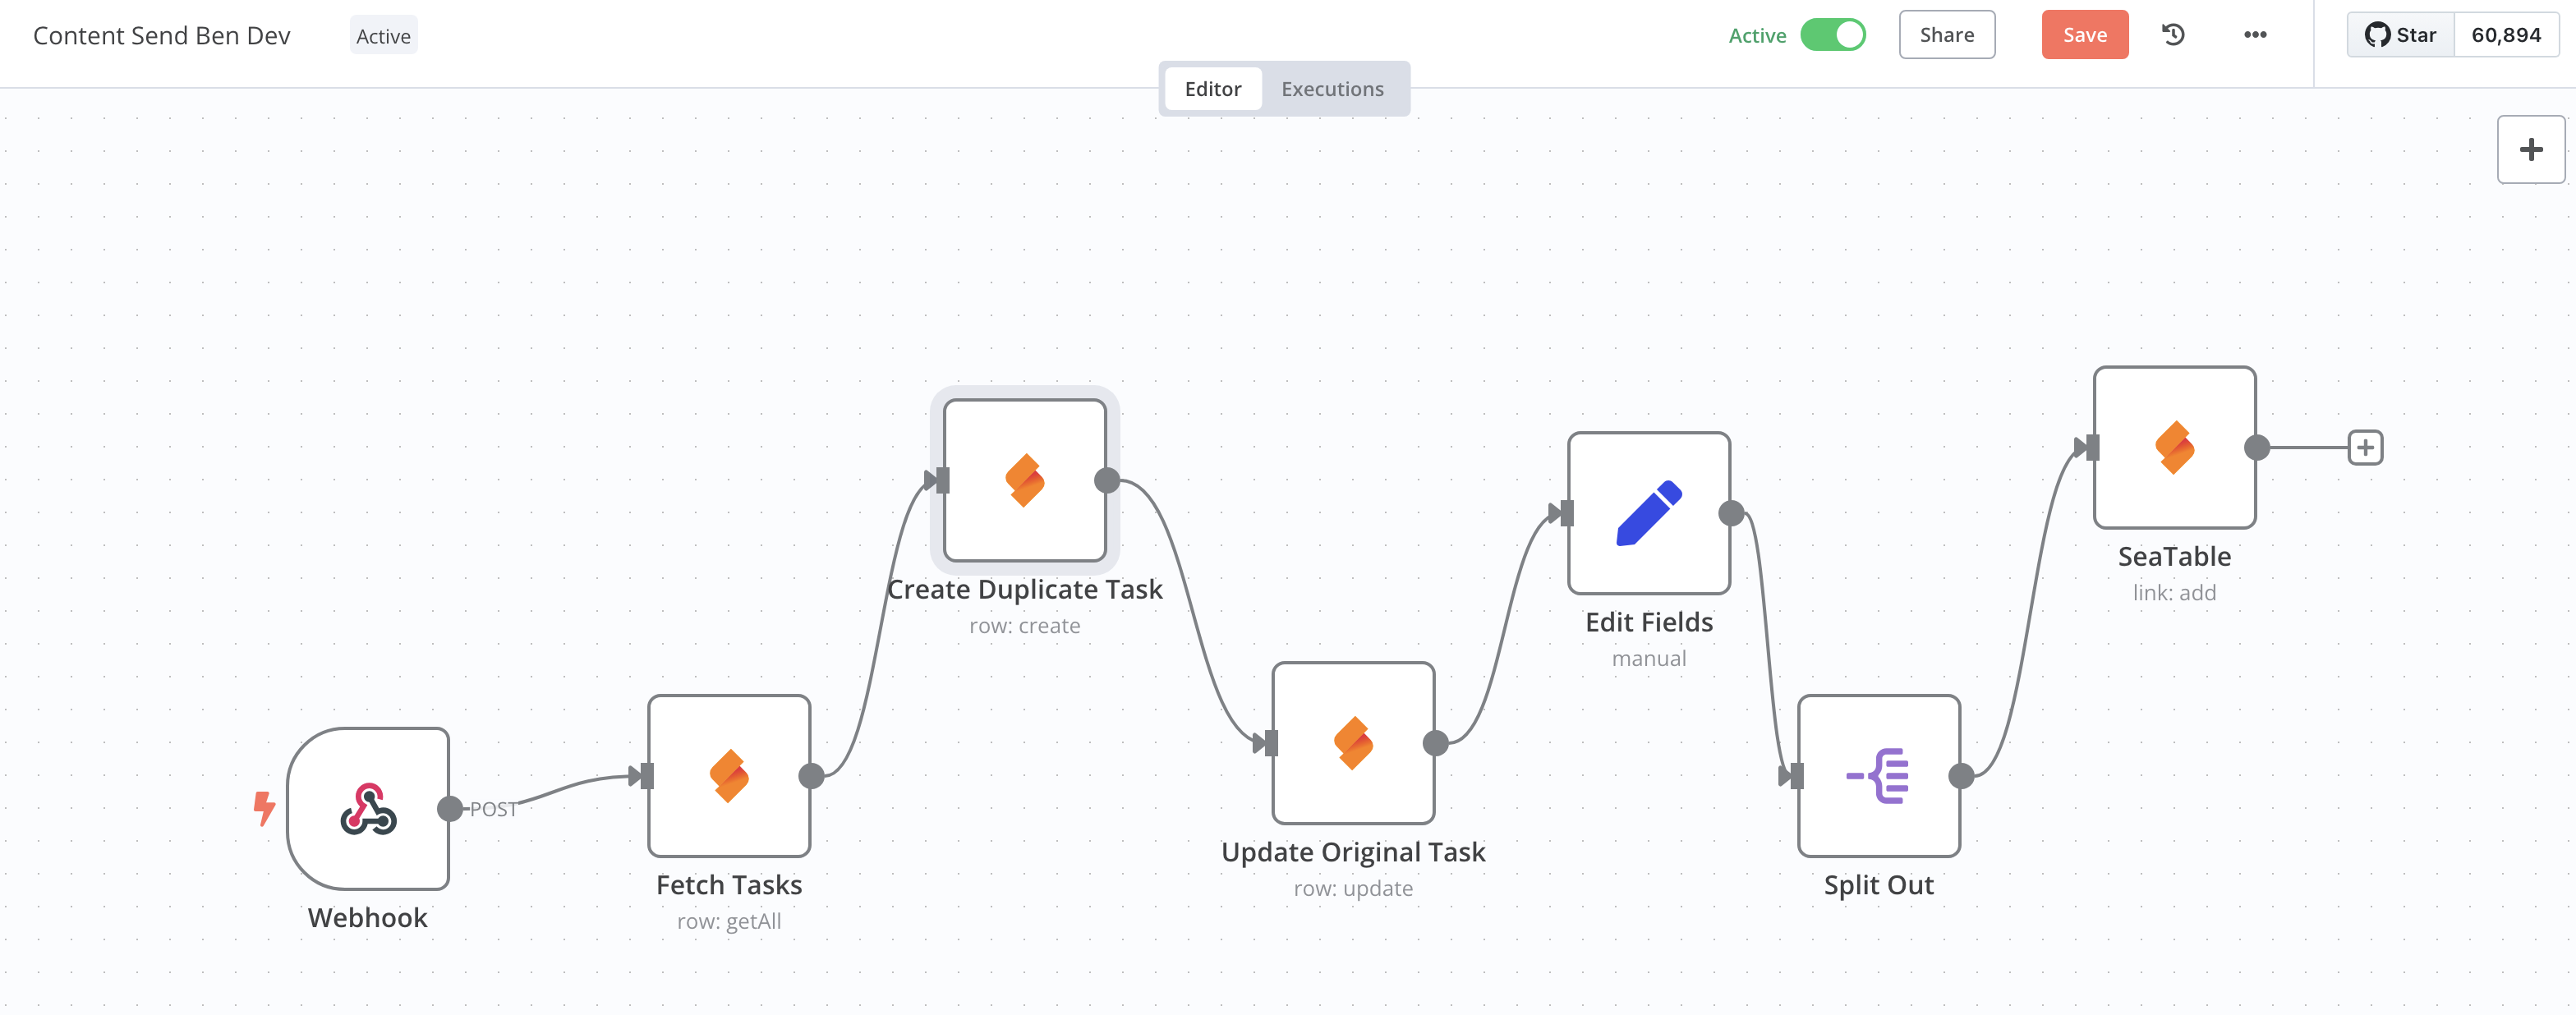The height and width of the screenshot is (1015, 2576).
Task: Toggle the Active workflow switch off
Action: coord(1832,35)
